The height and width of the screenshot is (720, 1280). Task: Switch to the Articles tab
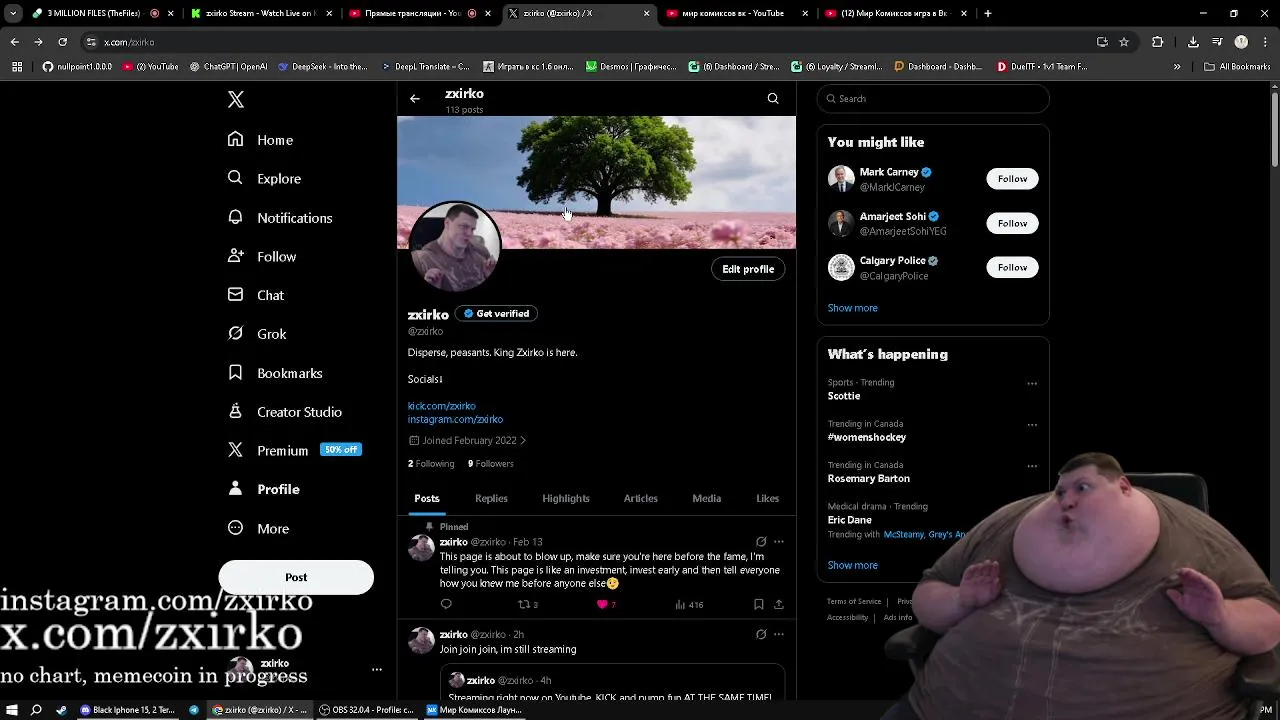point(641,498)
